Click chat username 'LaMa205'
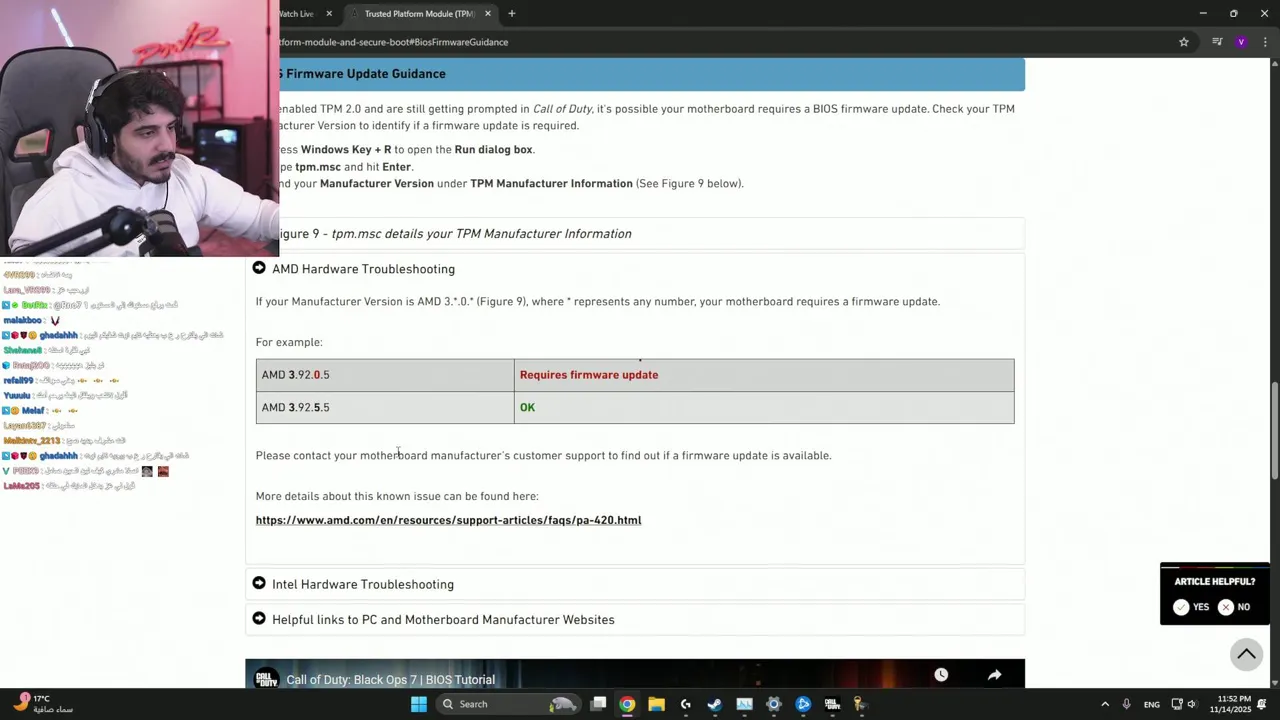Screen dimensions: 1280x720 coord(21,486)
